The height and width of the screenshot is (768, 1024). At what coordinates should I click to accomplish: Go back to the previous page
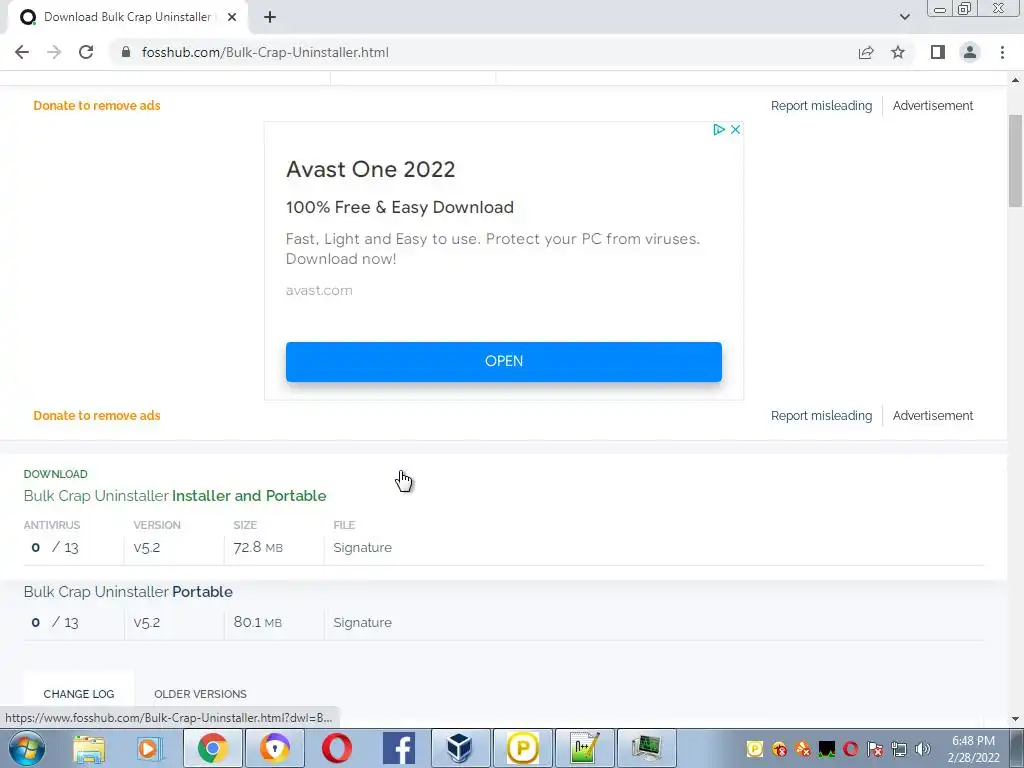[x=22, y=52]
